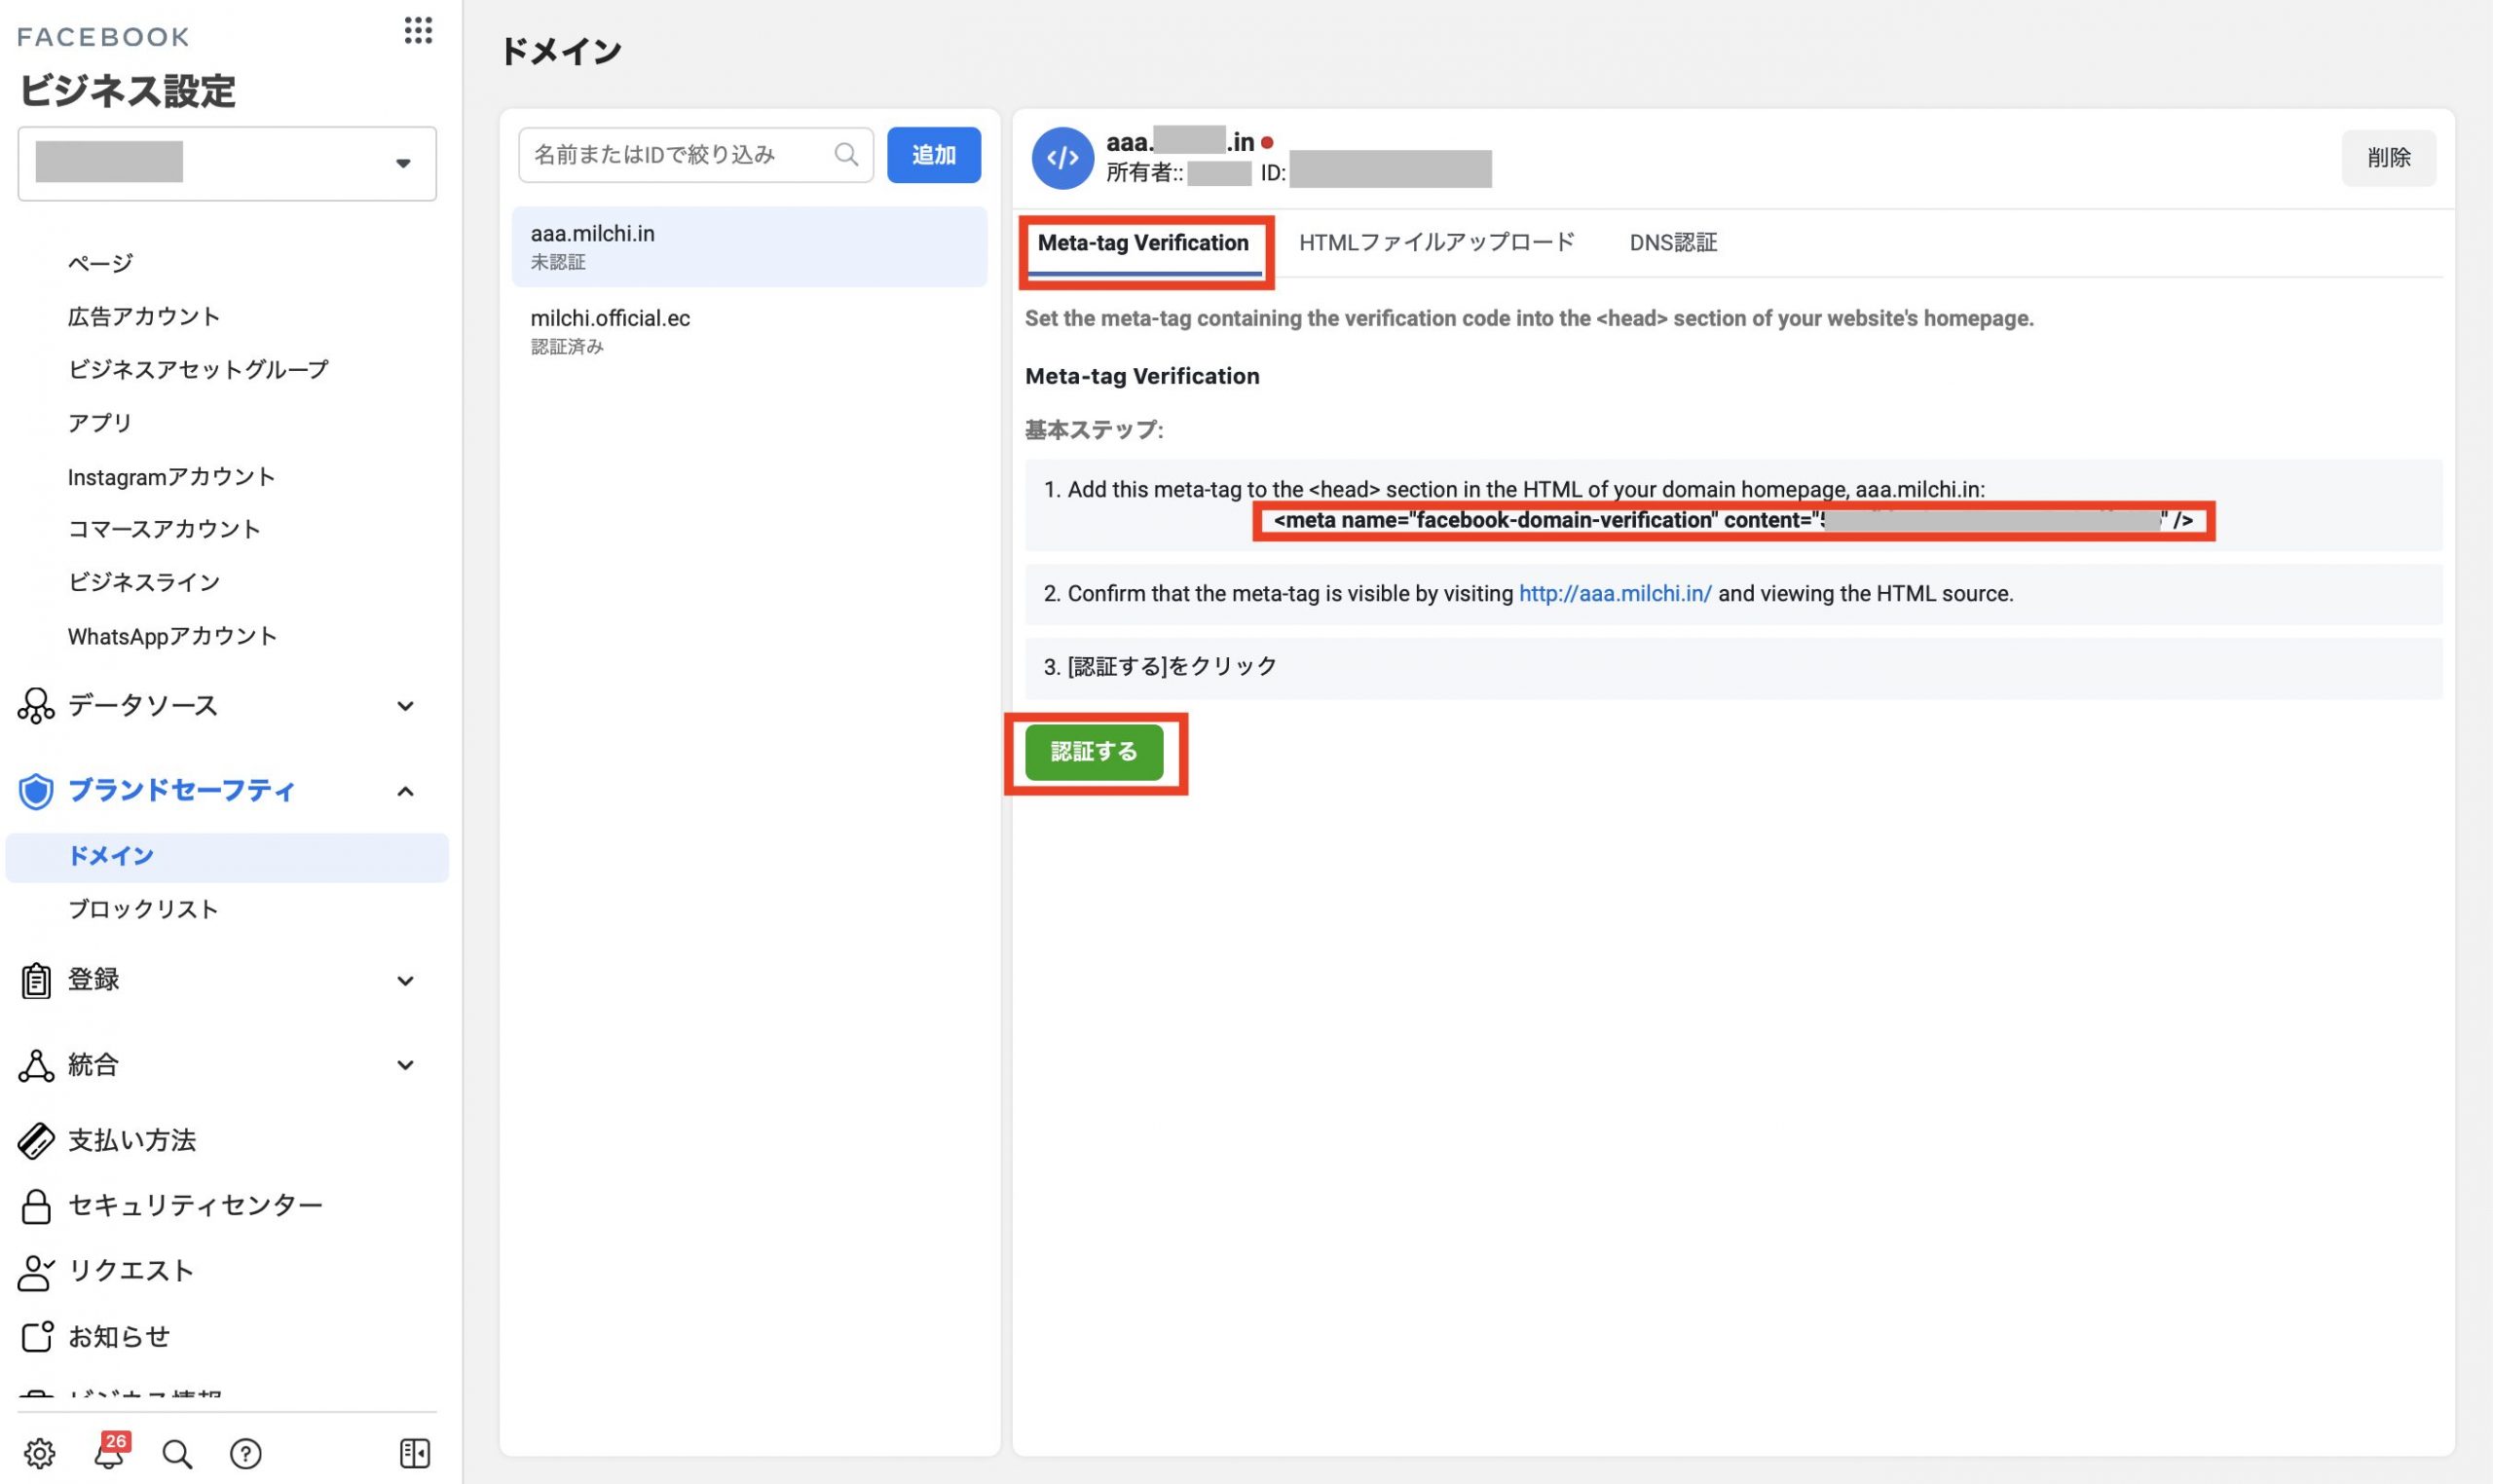
Task: Open アプリ in sidebar
Action: click(100, 422)
